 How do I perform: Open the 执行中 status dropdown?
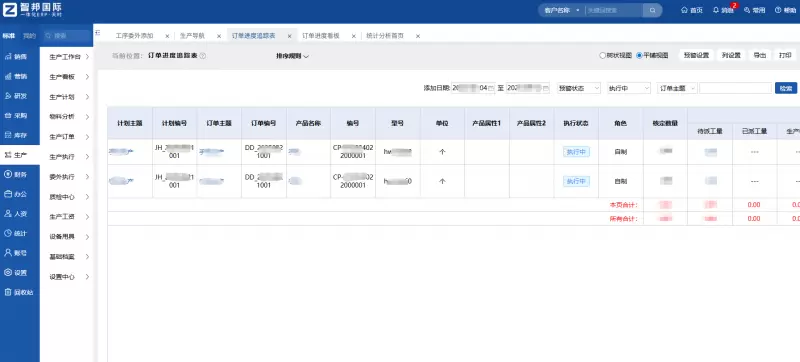point(629,88)
